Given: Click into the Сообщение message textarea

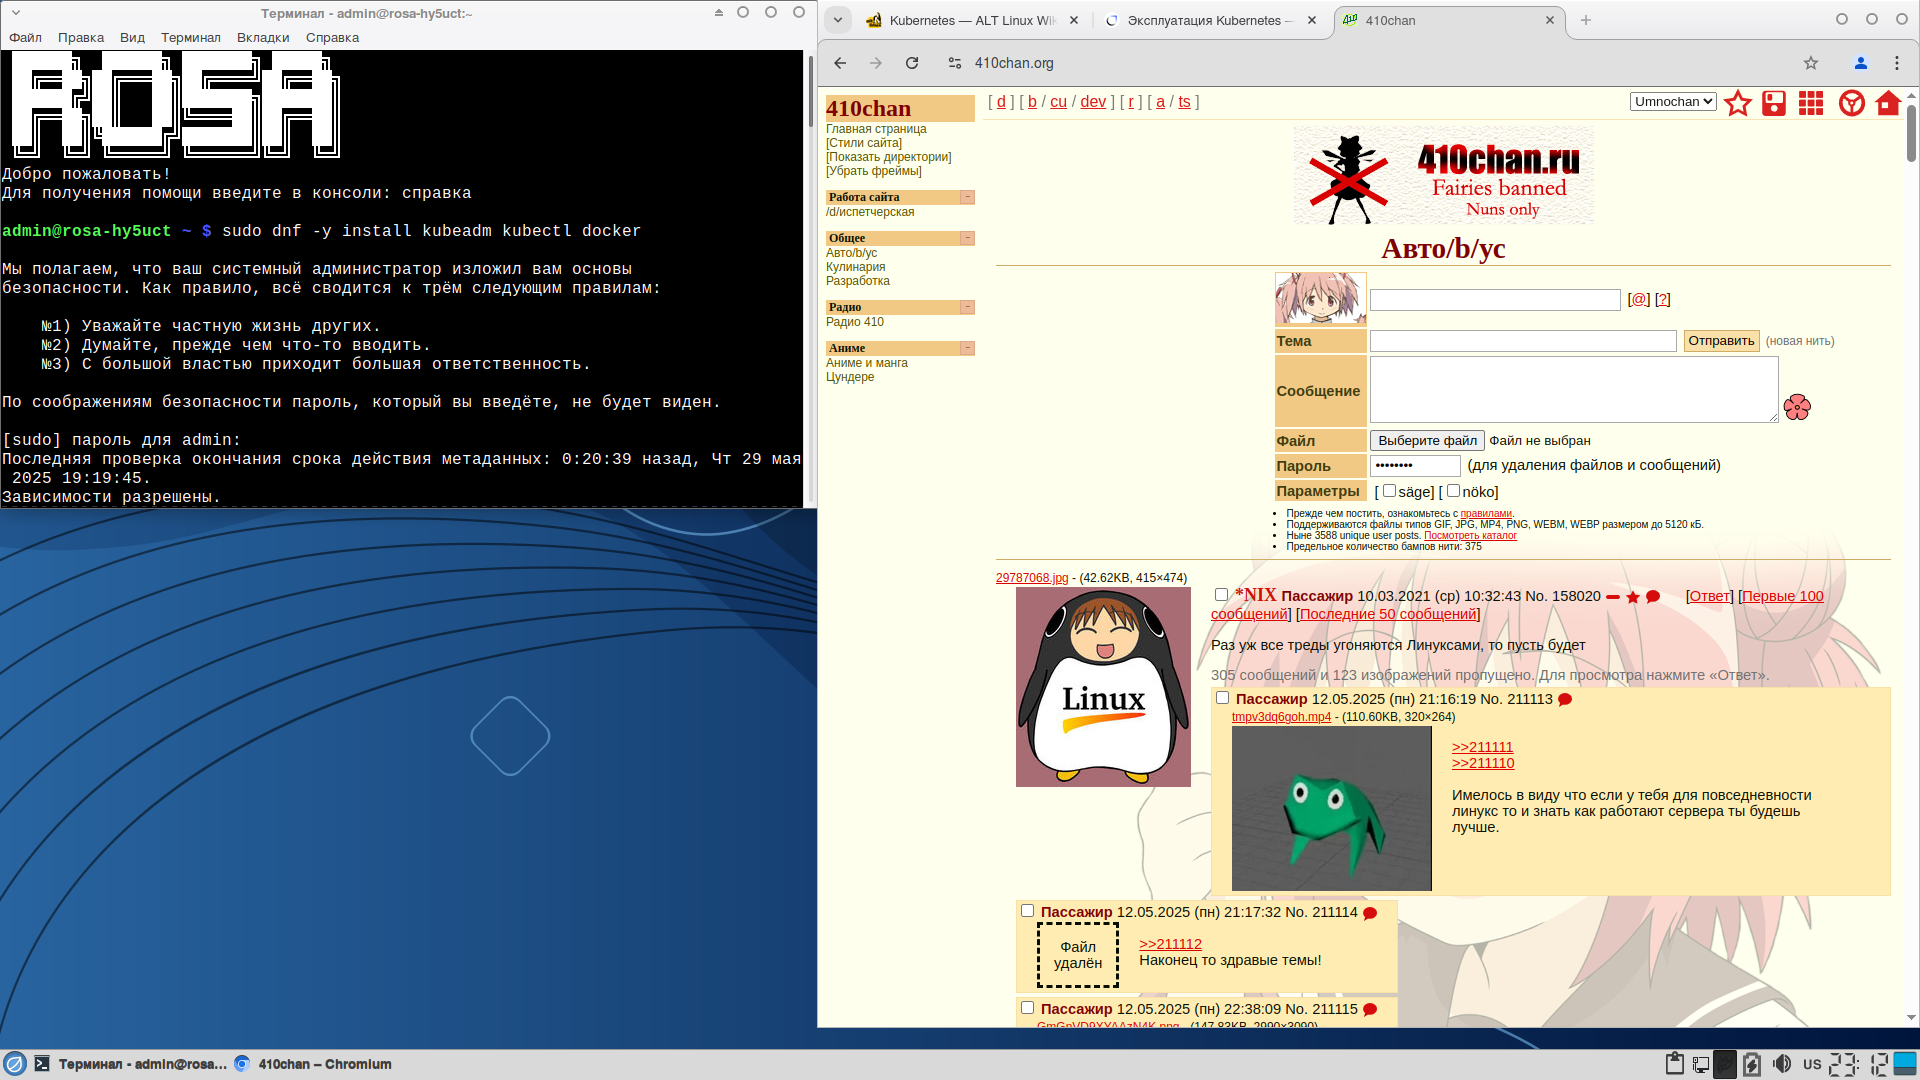Looking at the screenshot, I should (1574, 390).
